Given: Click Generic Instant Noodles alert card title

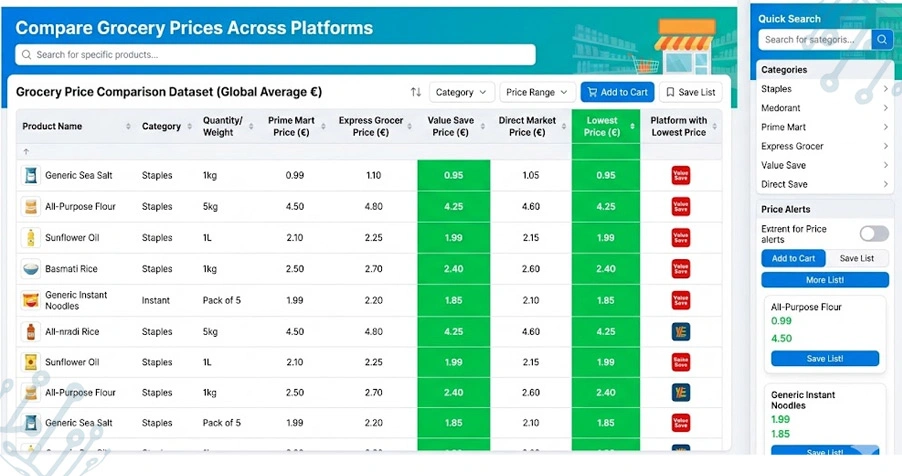Looking at the screenshot, I should (x=802, y=399).
